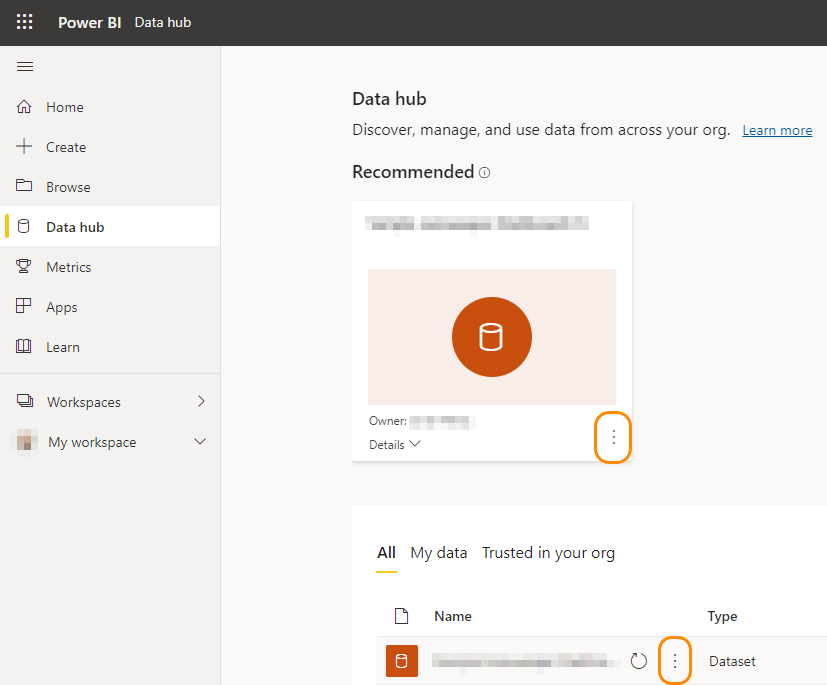
Task: Open more options for dataset list row
Action: pos(675,661)
